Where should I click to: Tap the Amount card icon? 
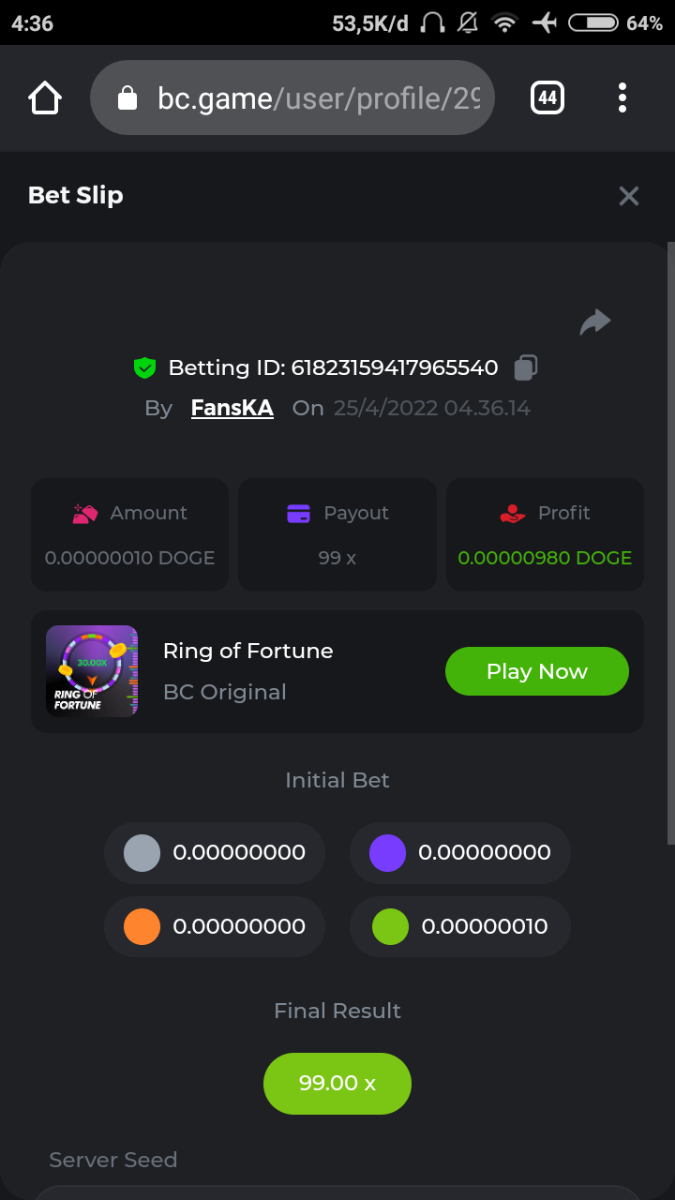[x=85, y=513]
